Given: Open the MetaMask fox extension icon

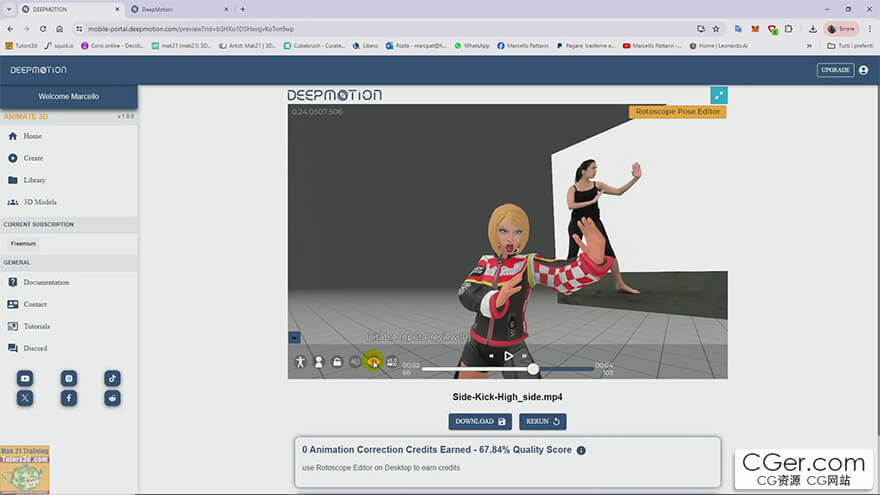Looking at the screenshot, I should point(755,29).
